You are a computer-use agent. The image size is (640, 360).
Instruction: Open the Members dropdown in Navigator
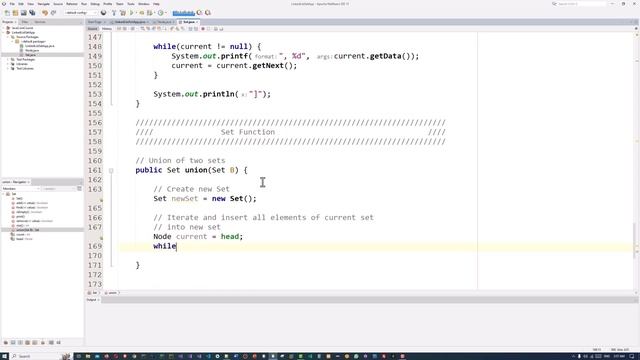[x=21, y=189]
